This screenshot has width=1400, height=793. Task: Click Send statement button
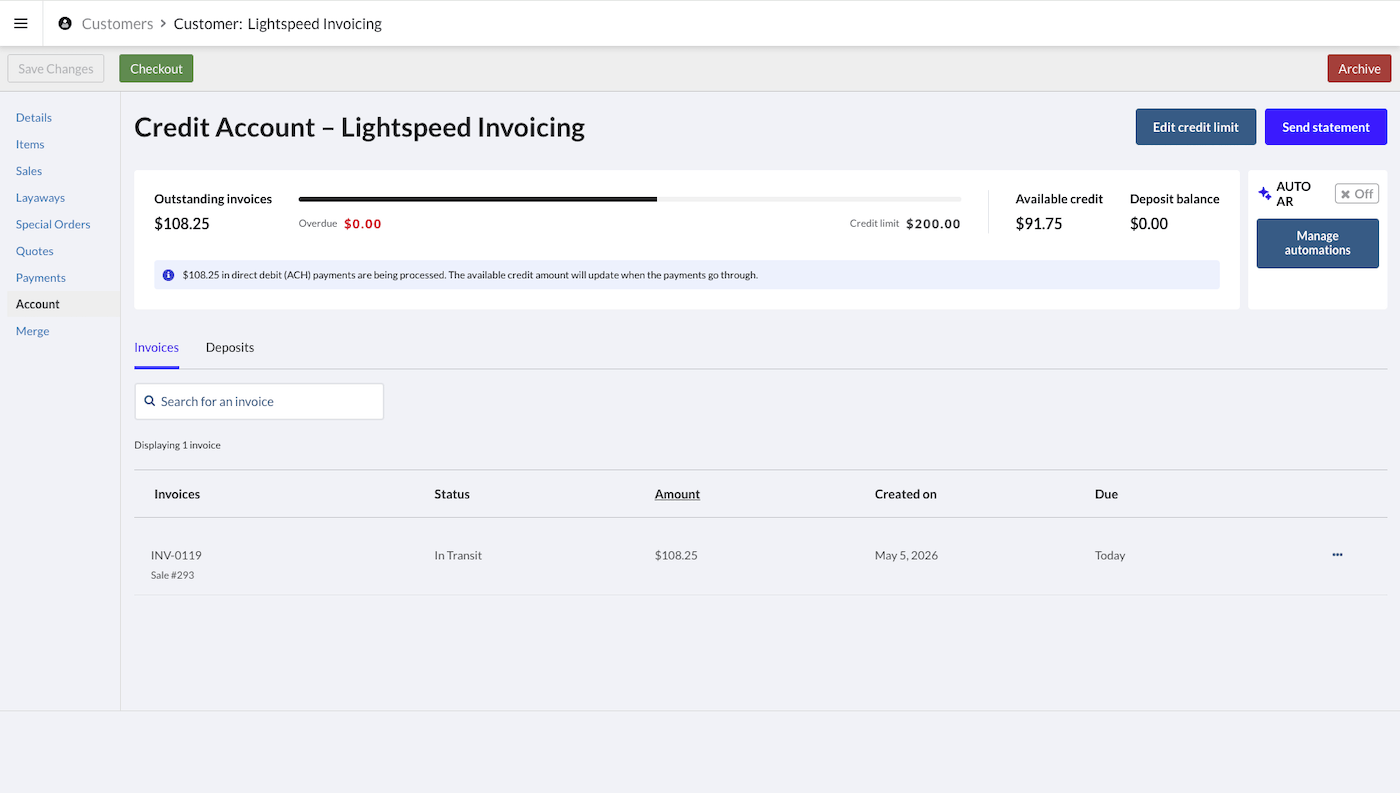[1326, 127]
